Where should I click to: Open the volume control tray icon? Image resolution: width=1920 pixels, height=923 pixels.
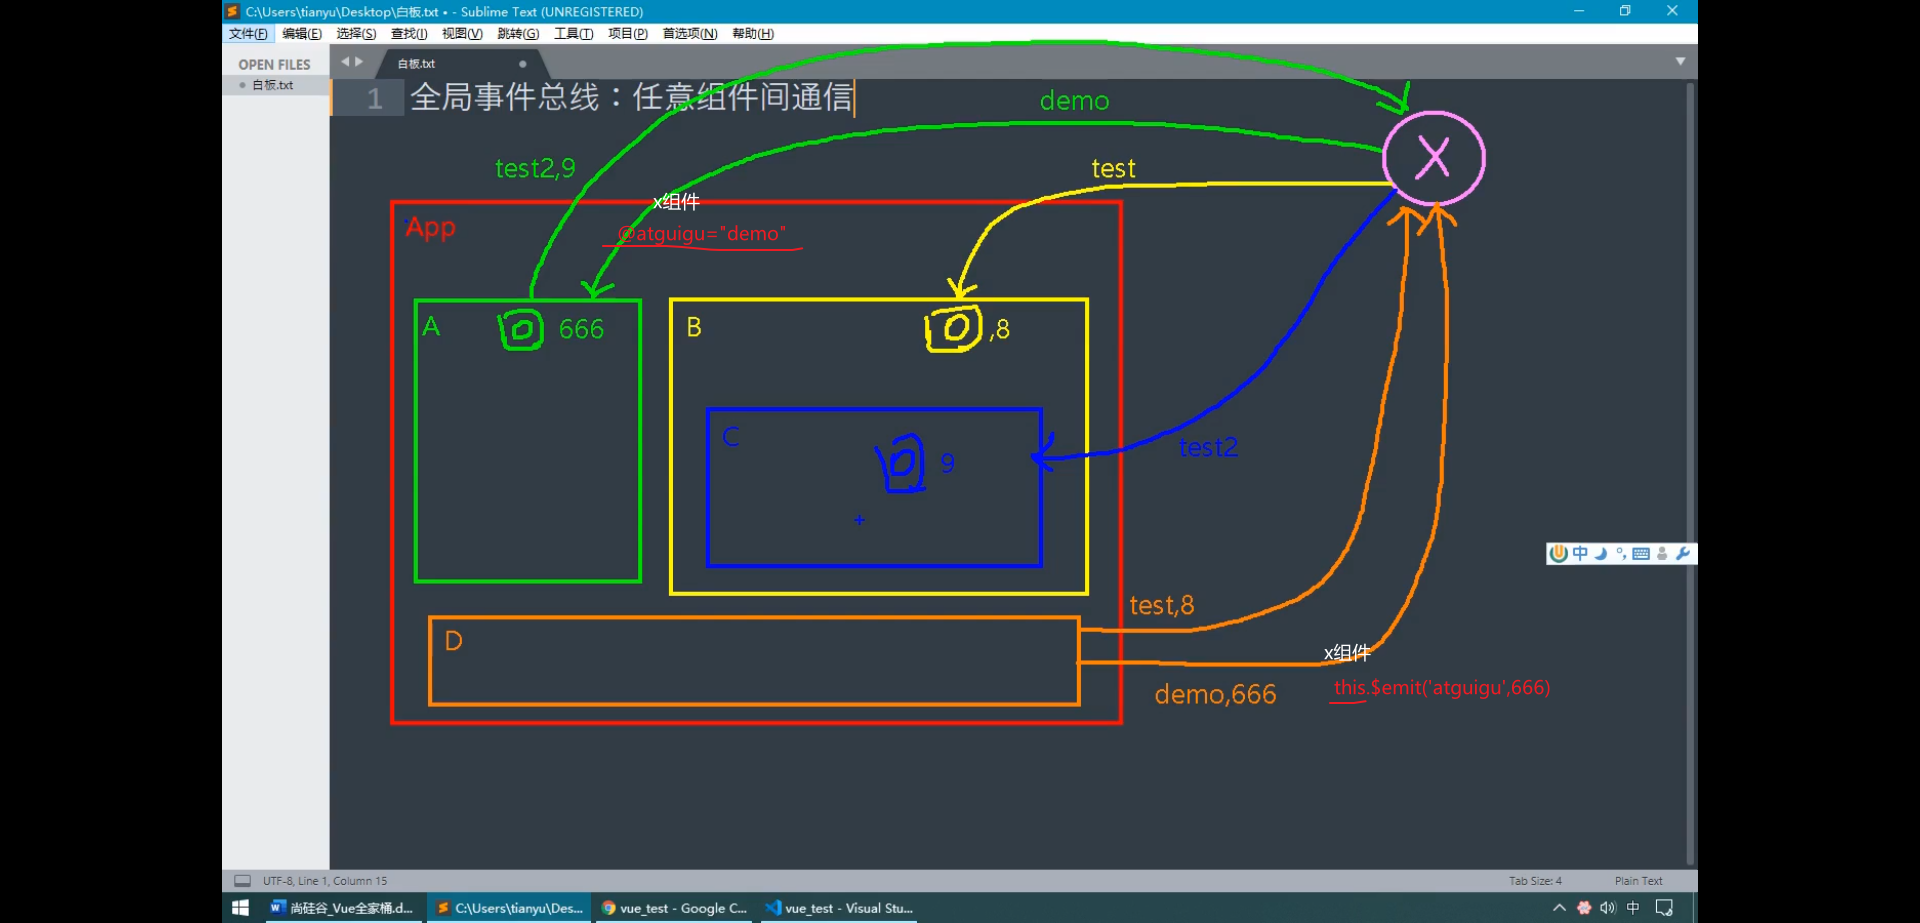(1608, 908)
